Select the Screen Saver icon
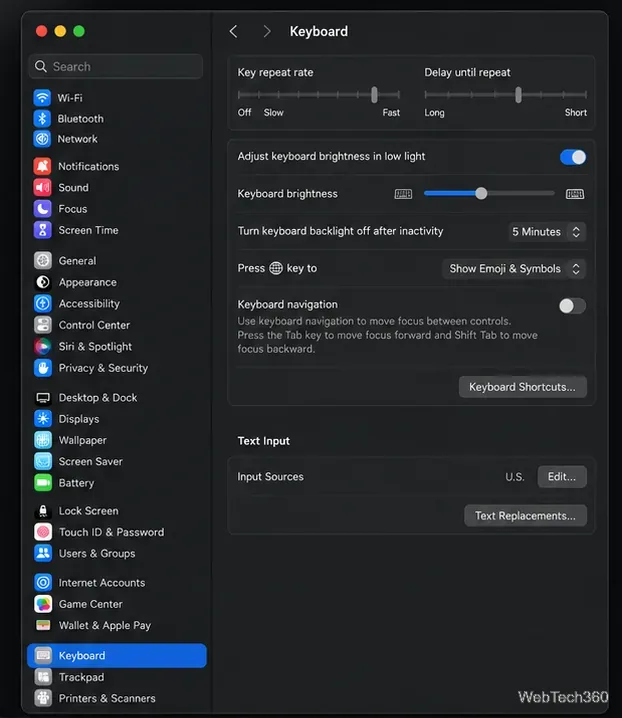The height and width of the screenshot is (718, 622). click(43, 461)
